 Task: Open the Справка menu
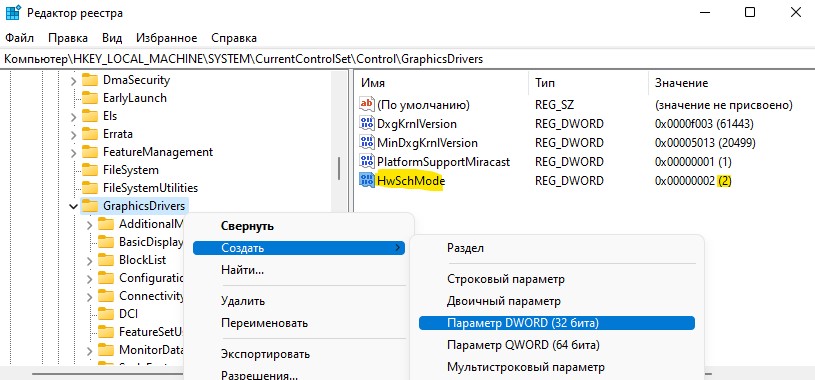click(234, 38)
